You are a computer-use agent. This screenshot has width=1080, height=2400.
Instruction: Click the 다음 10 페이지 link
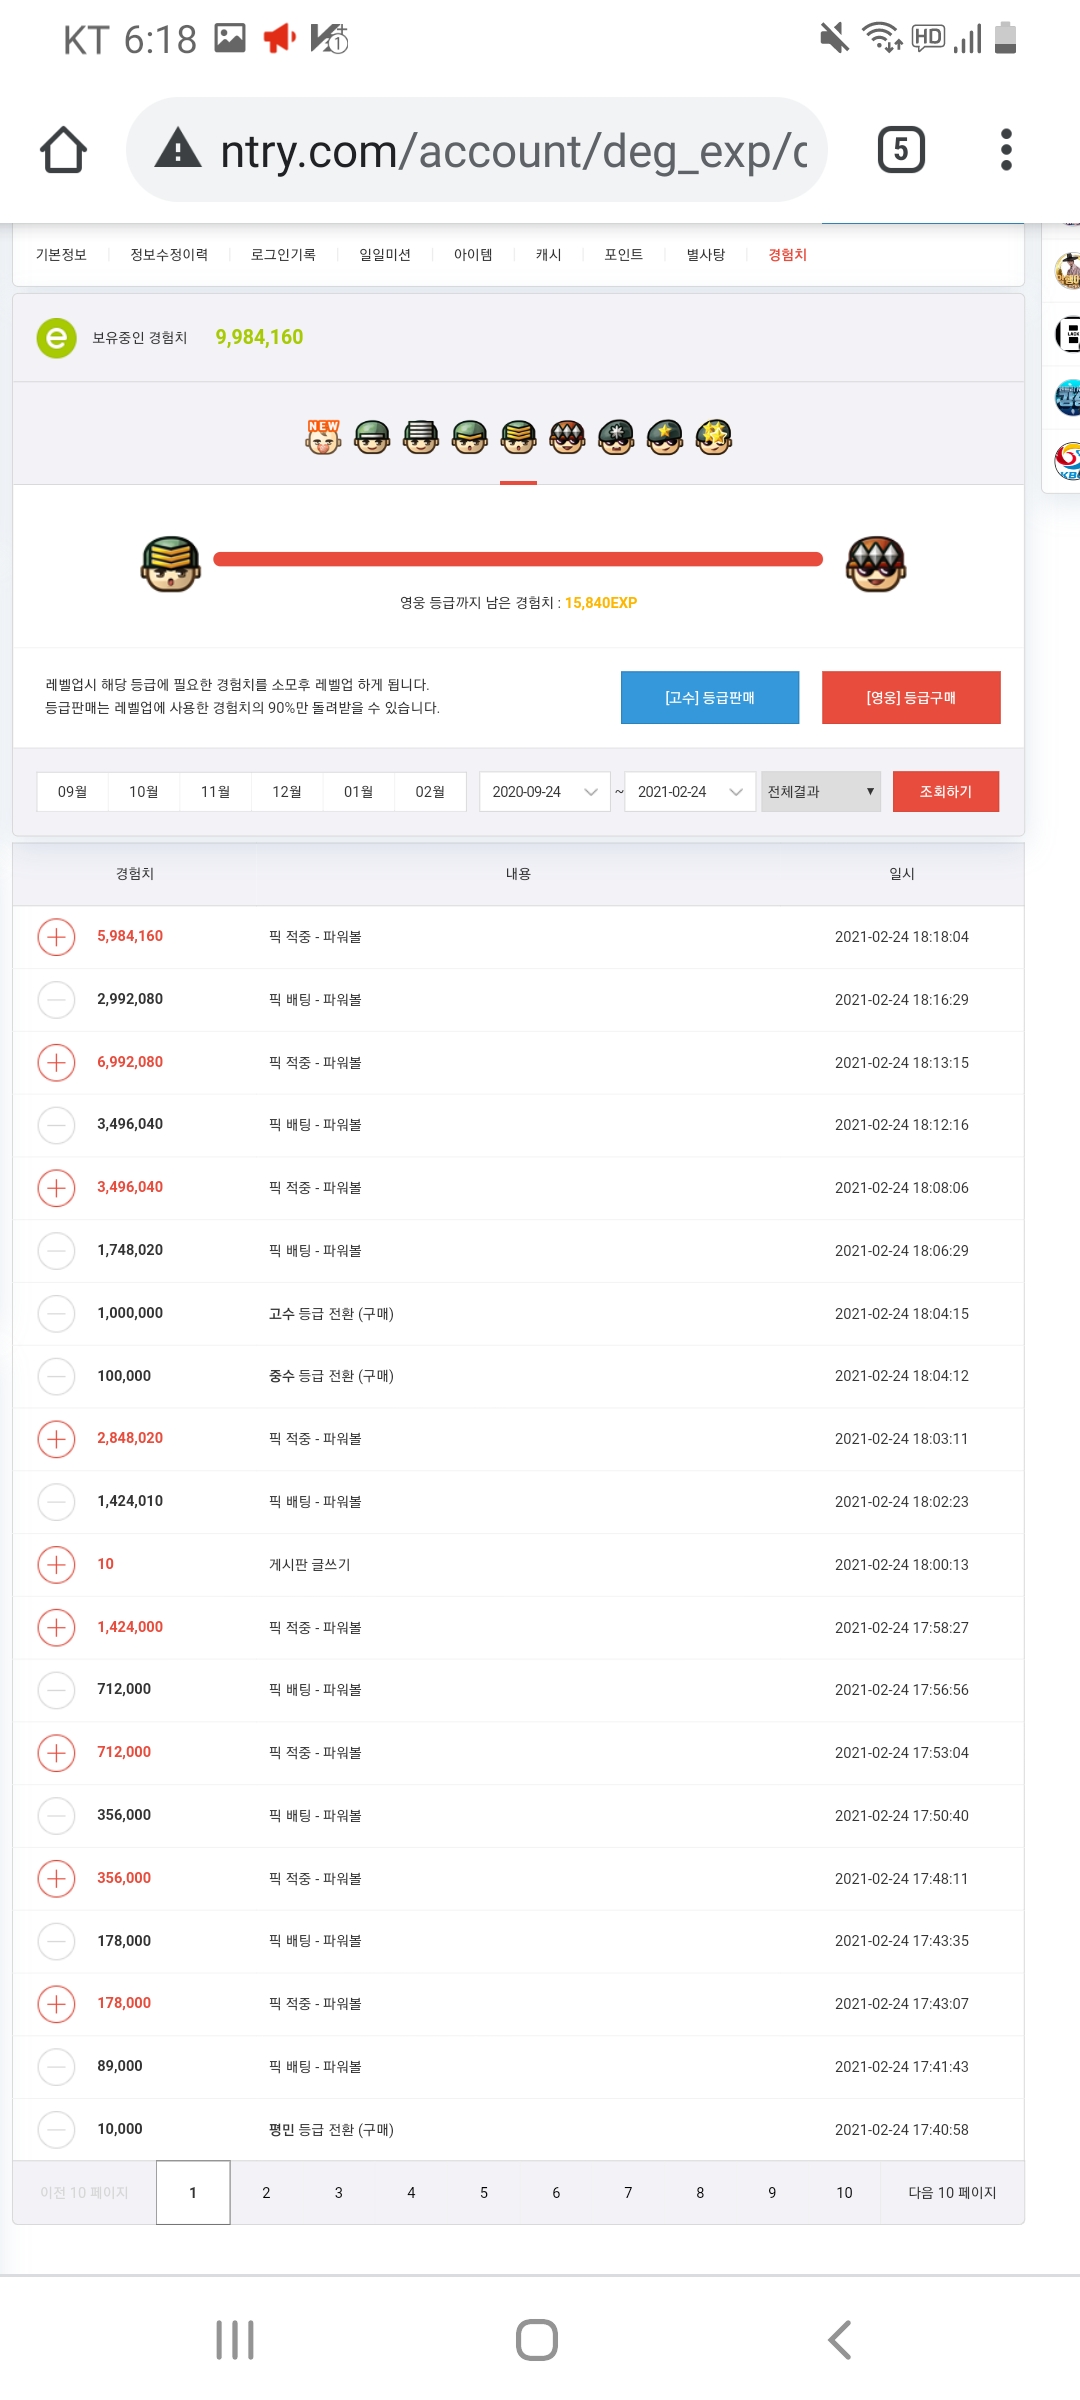click(952, 2193)
